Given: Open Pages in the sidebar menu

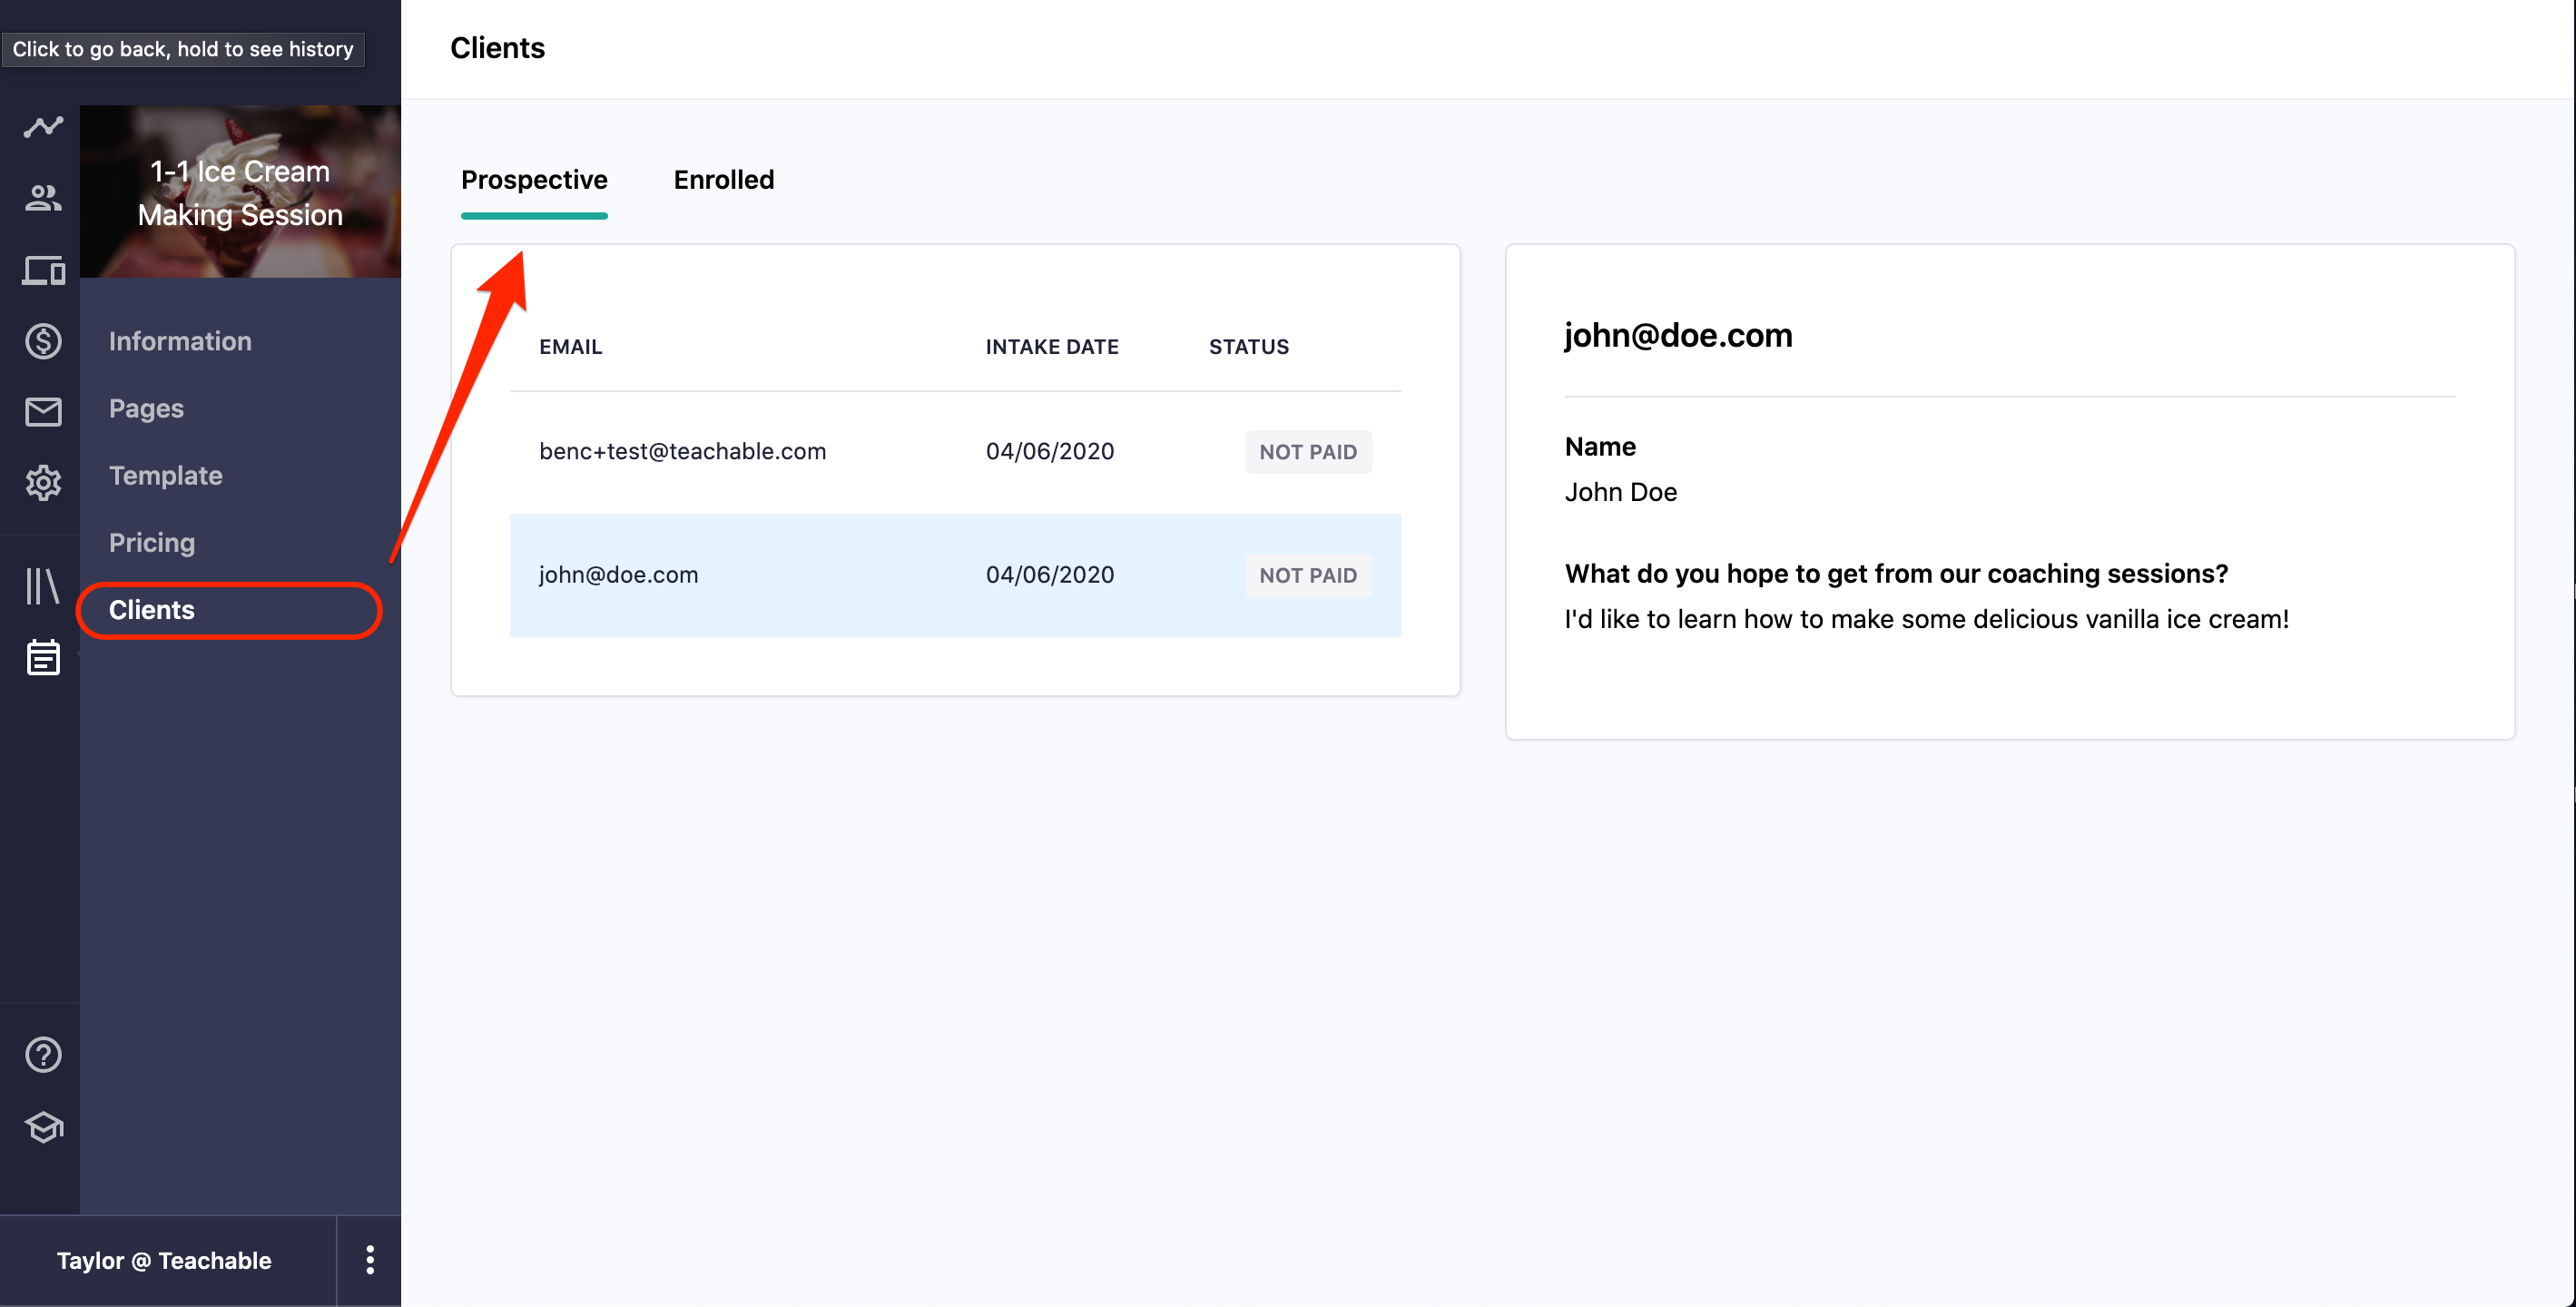Looking at the screenshot, I should tap(146, 408).
